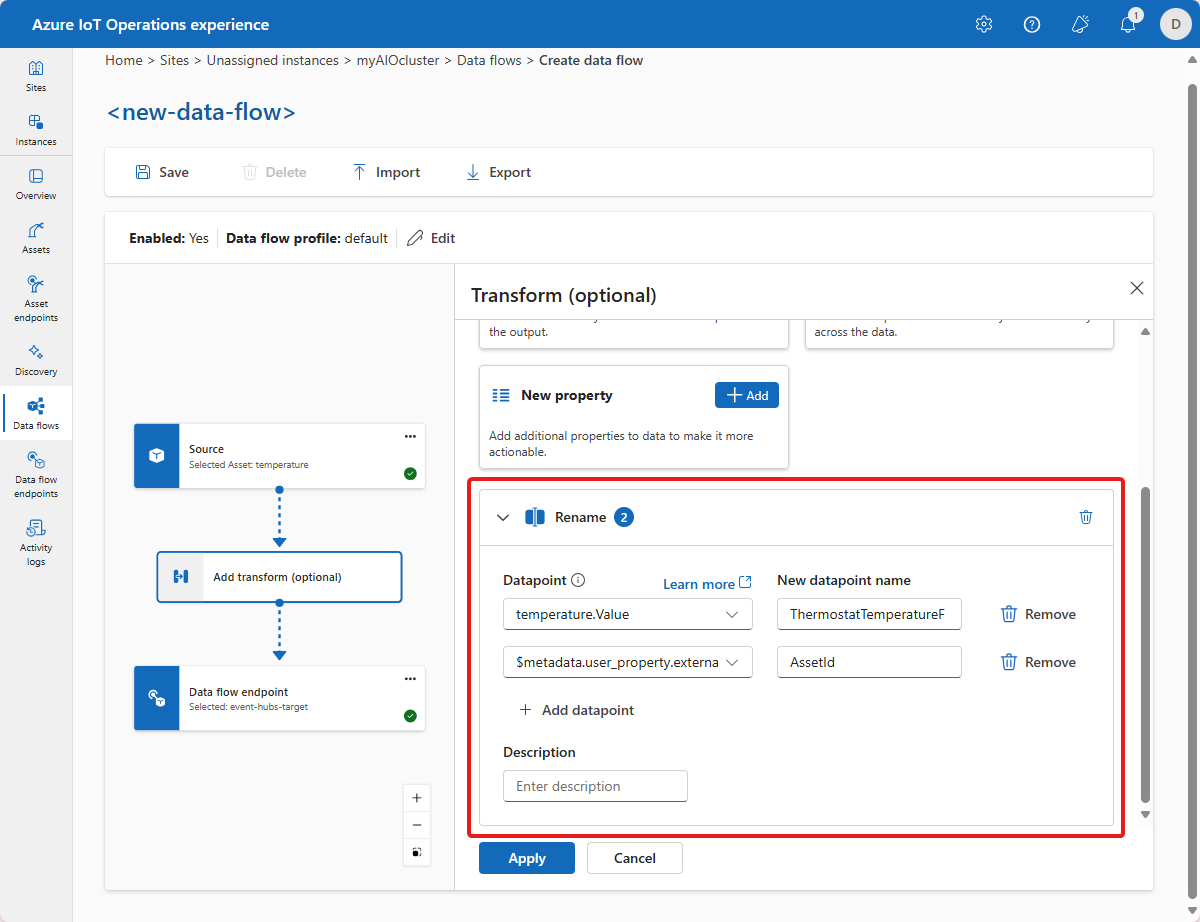Open Assets in the left sidebar
The image size is (1200, 922).
pos(36,237)
